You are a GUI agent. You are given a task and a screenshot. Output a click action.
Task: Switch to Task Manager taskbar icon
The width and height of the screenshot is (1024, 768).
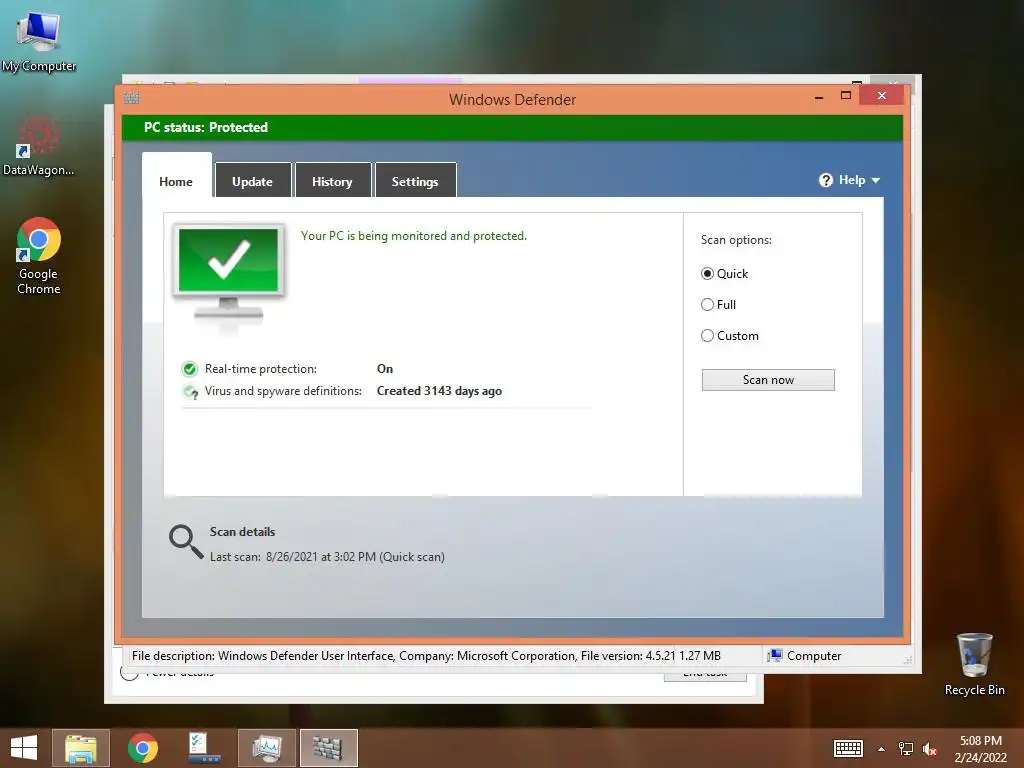pos(266,748)
